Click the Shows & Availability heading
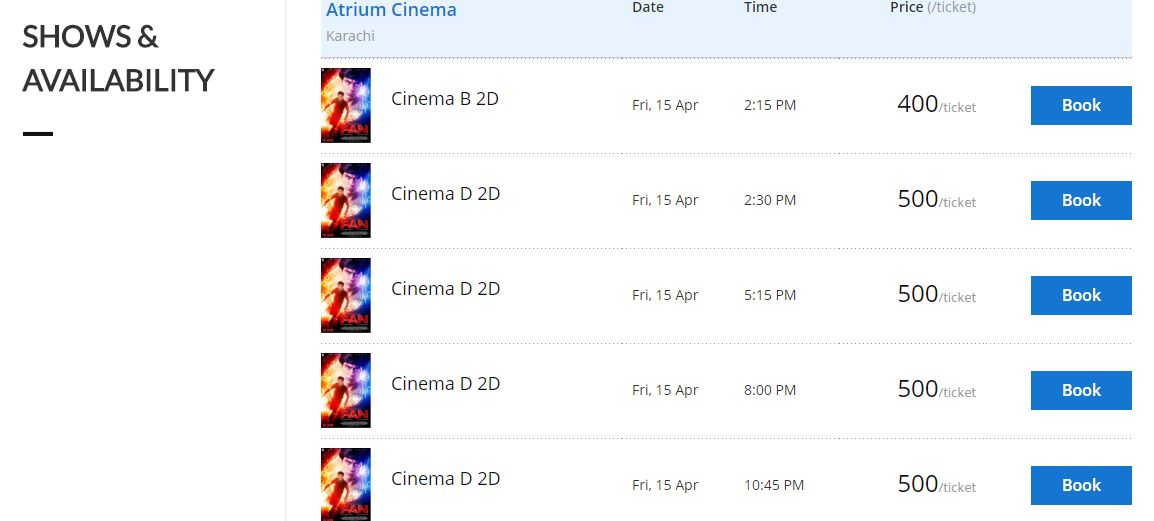 click(x=118, y=58)
